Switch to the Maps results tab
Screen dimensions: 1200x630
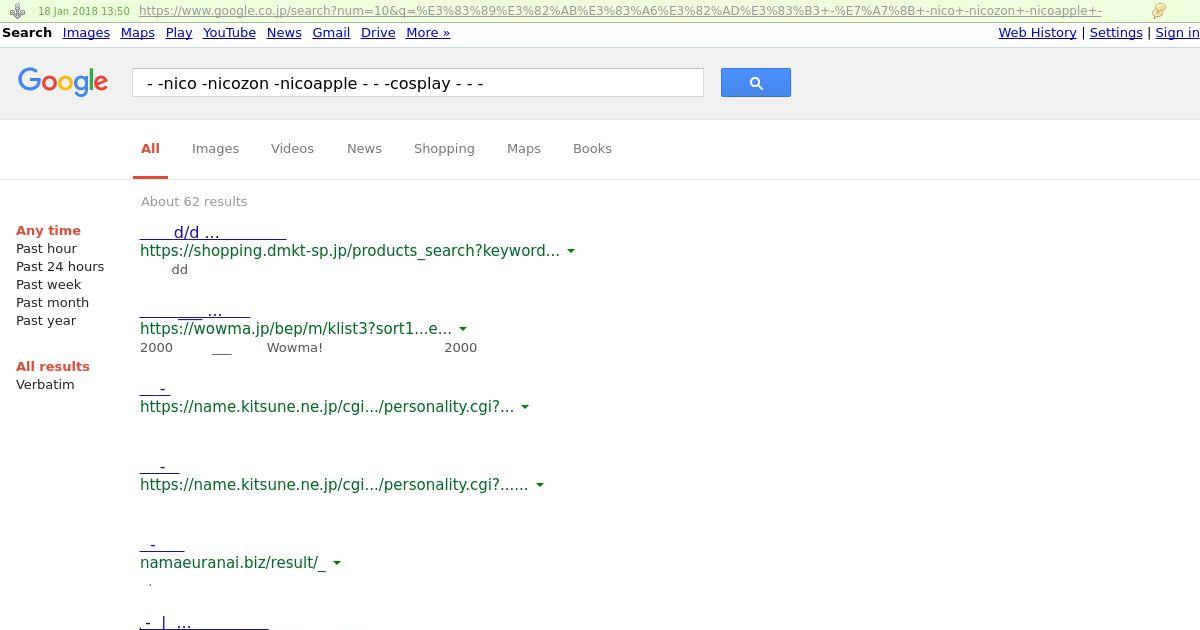click(x=523, y=149)
